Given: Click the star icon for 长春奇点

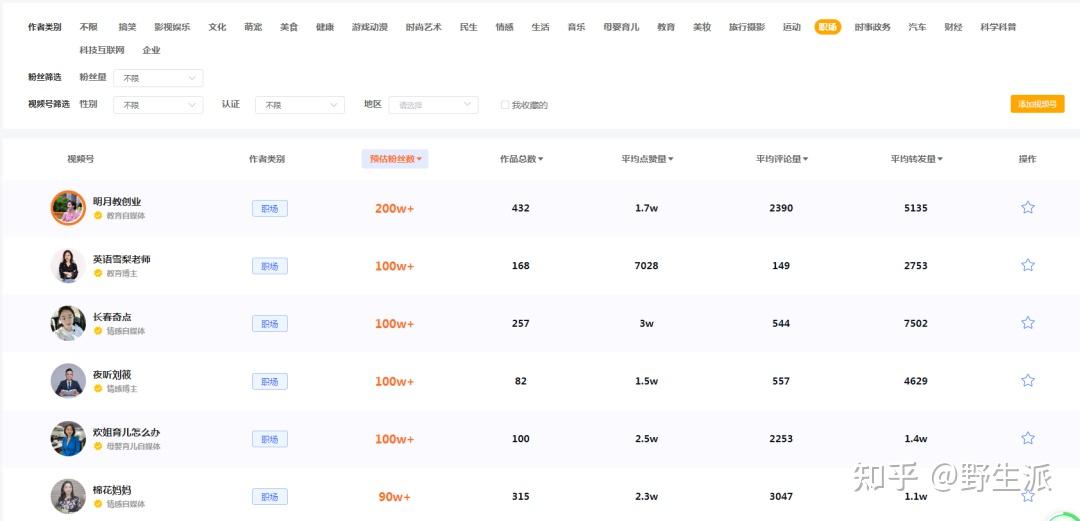Looking at the screenshot, I should click(x=1028, y=323).
